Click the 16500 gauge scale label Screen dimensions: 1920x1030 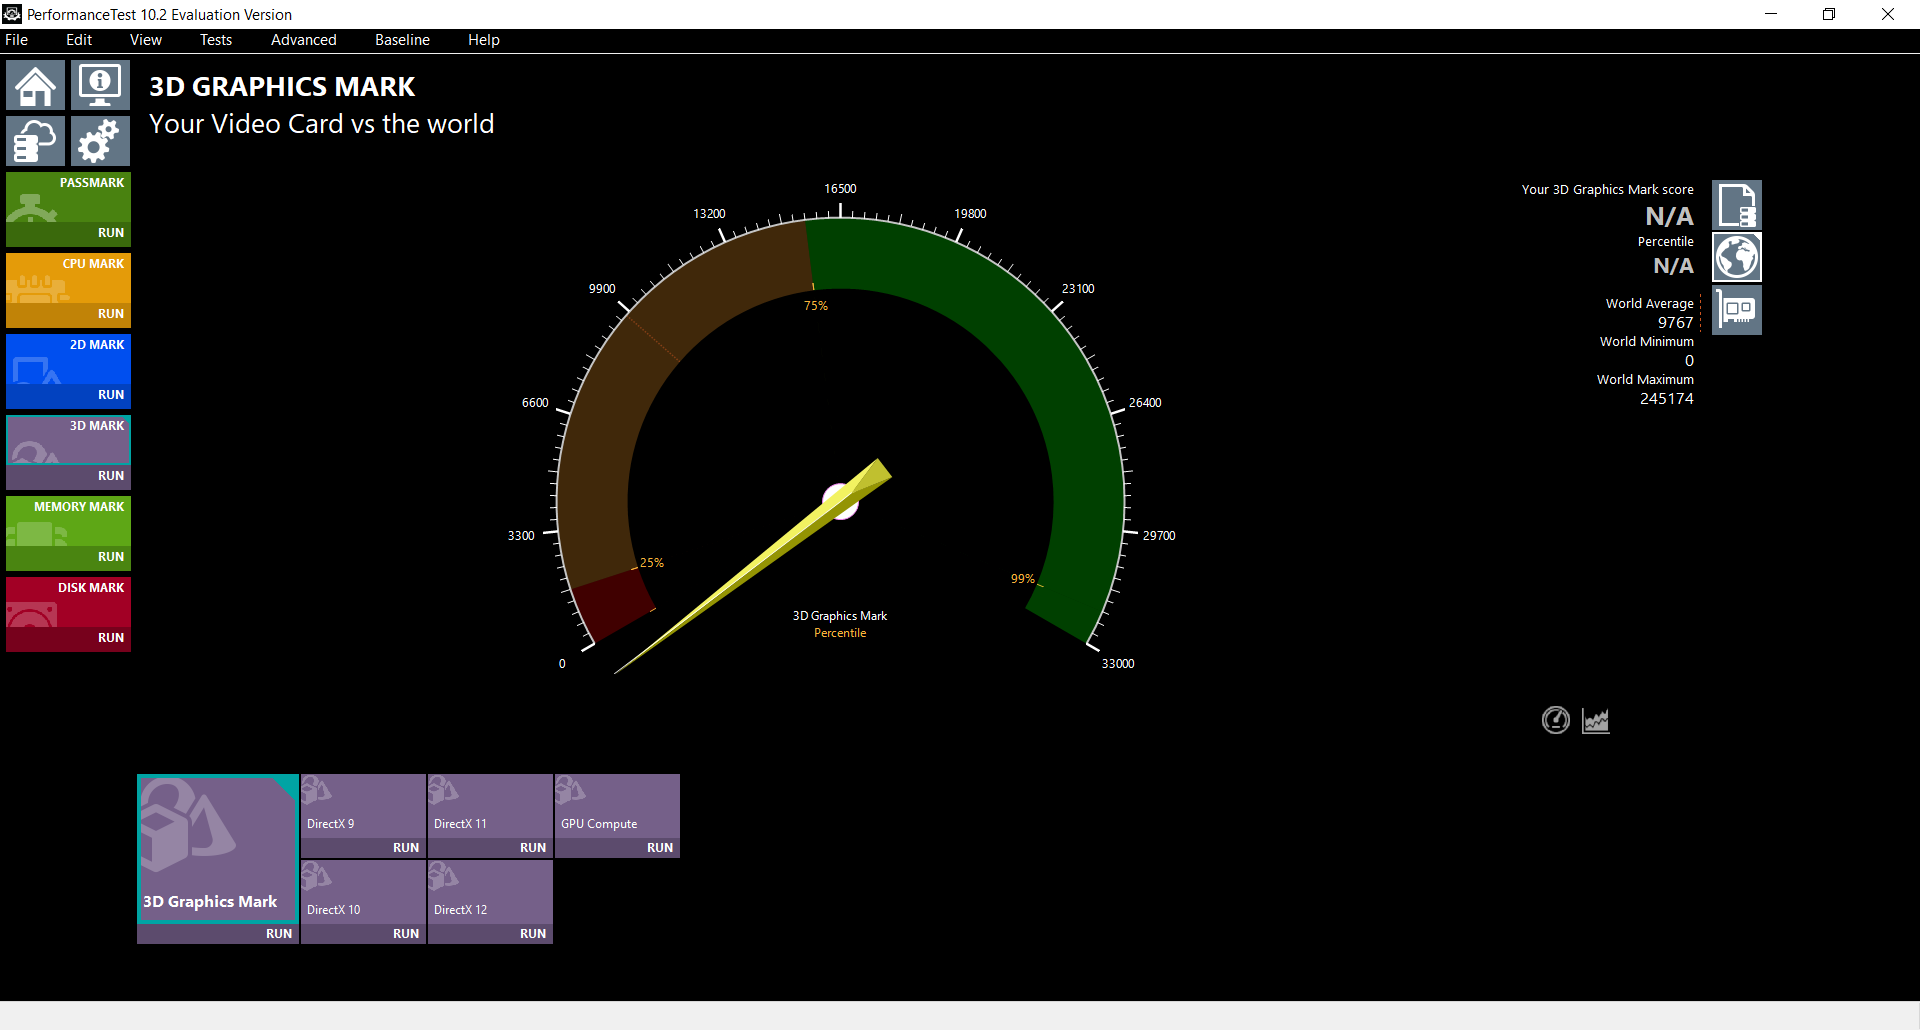point(840,189)
